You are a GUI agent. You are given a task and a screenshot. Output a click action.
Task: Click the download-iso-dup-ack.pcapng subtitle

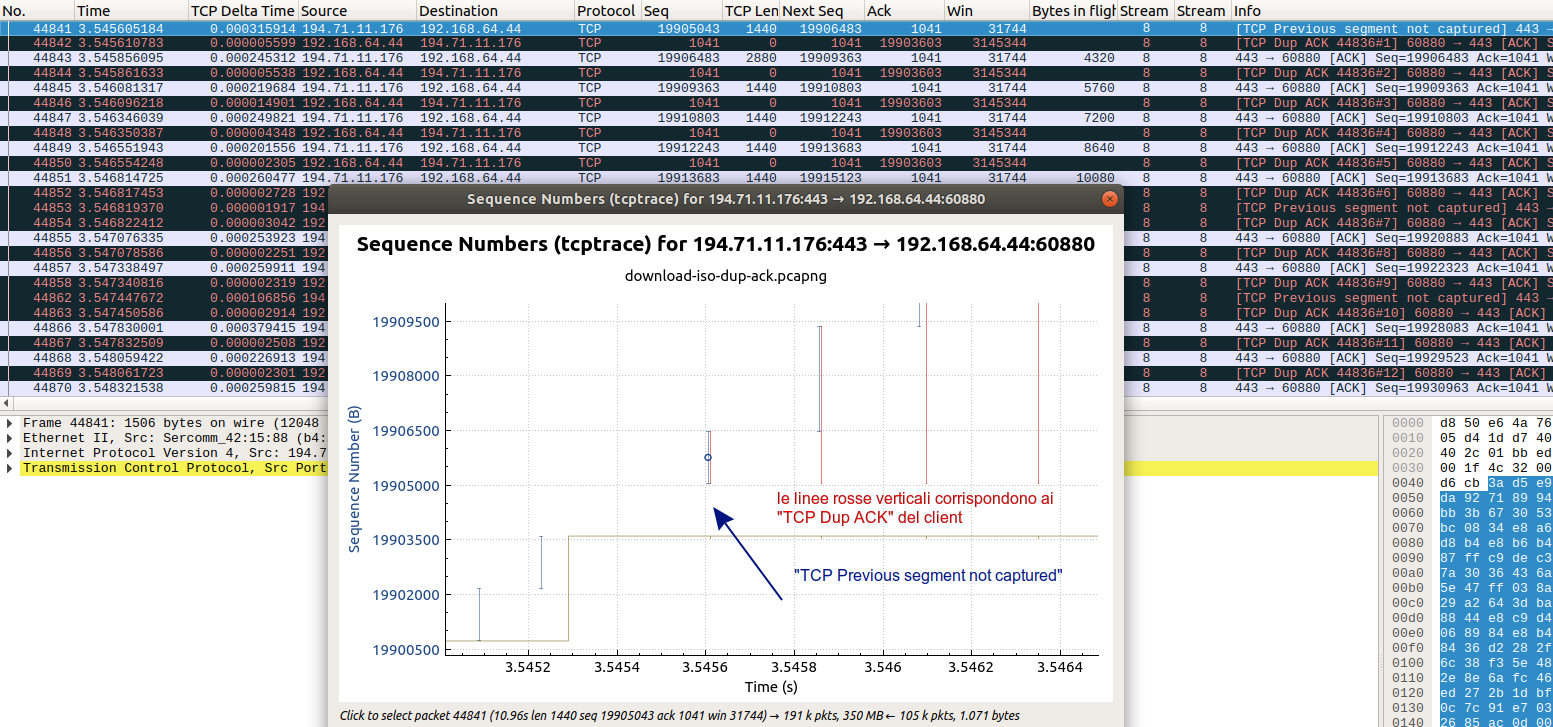726,276
